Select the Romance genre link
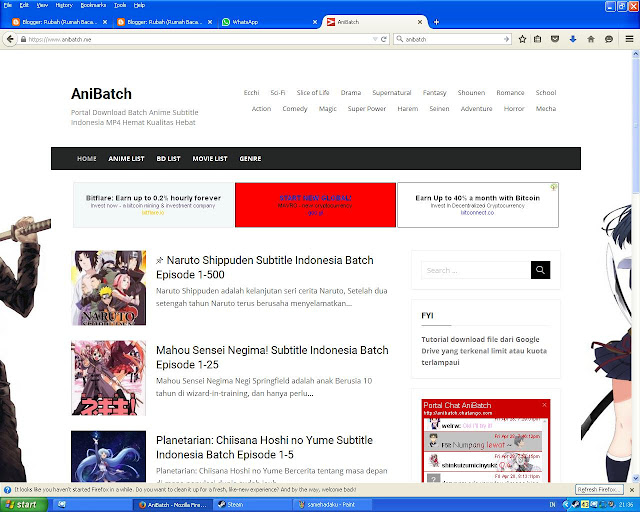640x512 pixels. [510, 93]
